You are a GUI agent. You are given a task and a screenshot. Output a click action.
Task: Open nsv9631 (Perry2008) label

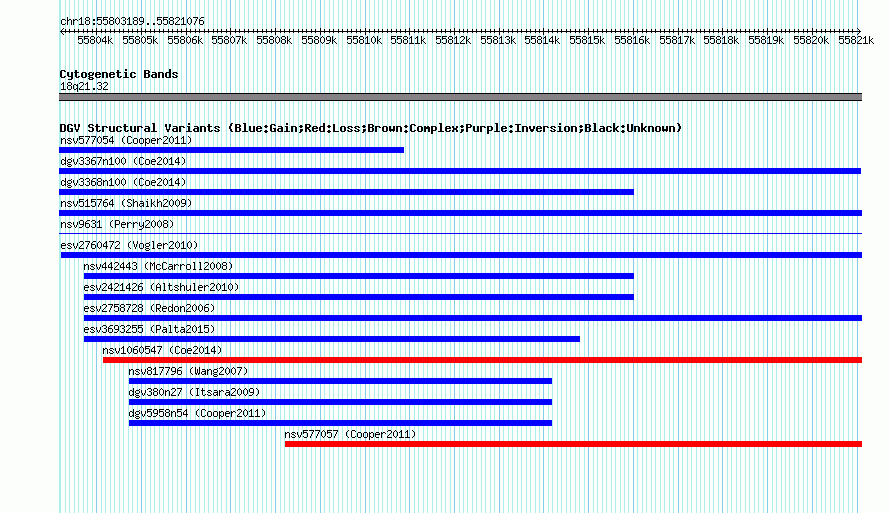click(117, 224)
